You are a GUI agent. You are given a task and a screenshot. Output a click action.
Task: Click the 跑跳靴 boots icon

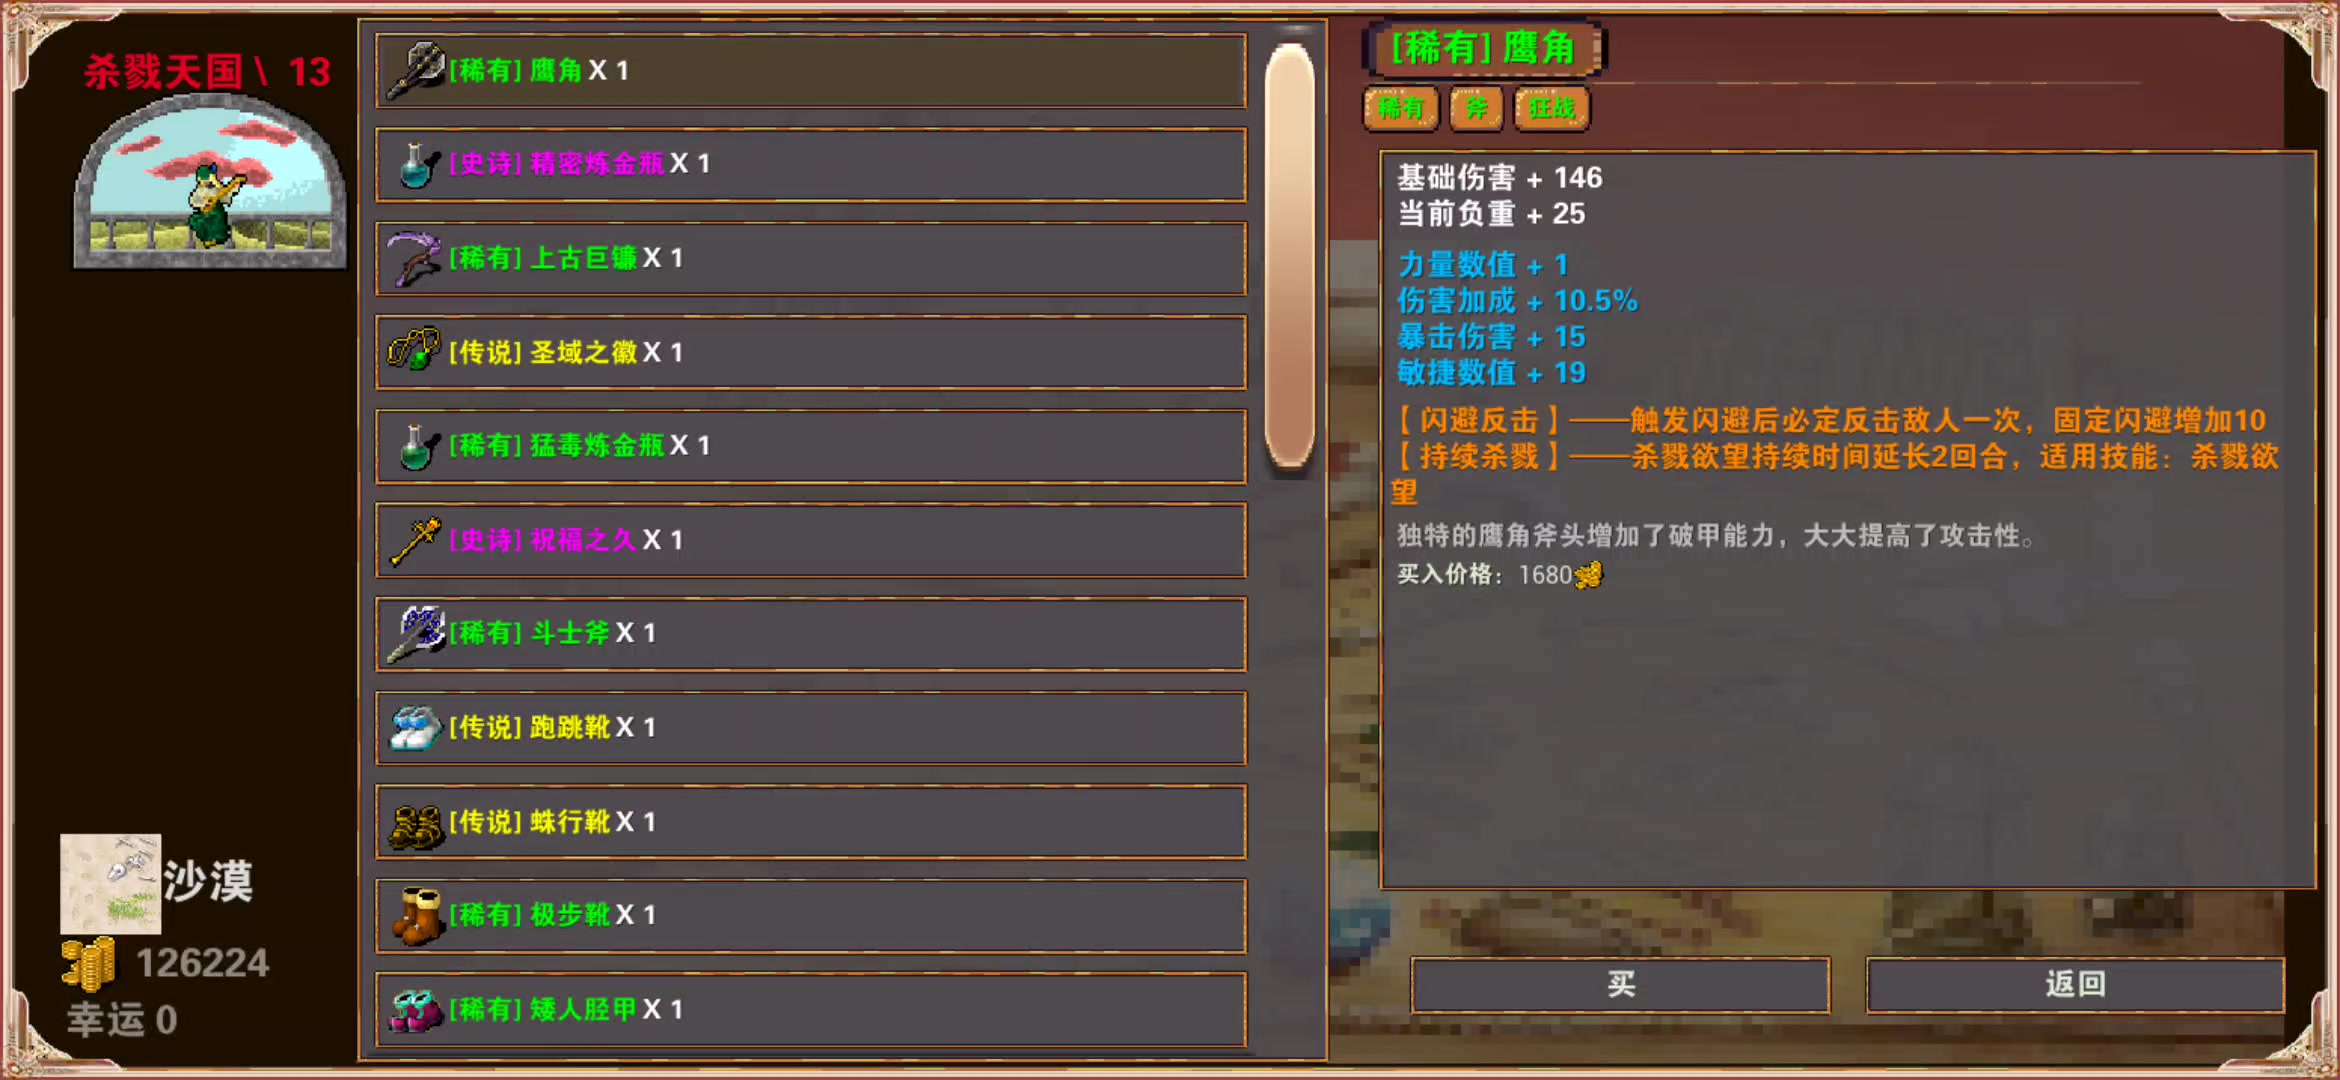[415, 727]
